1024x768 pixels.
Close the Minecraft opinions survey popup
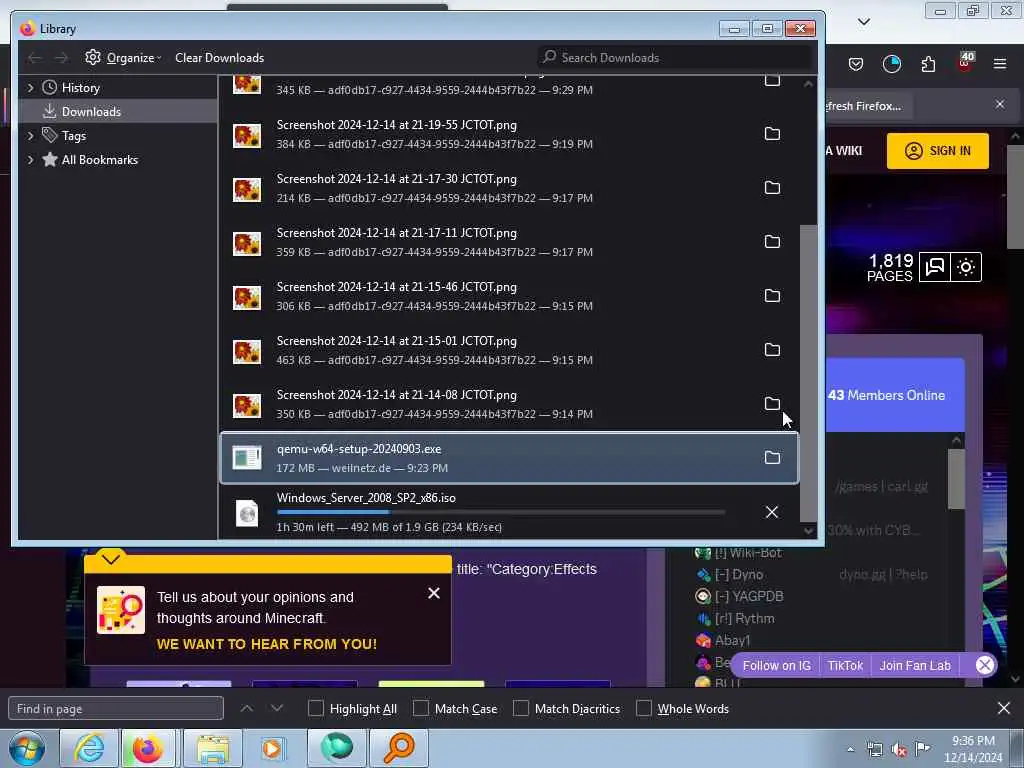click(434, 593)
